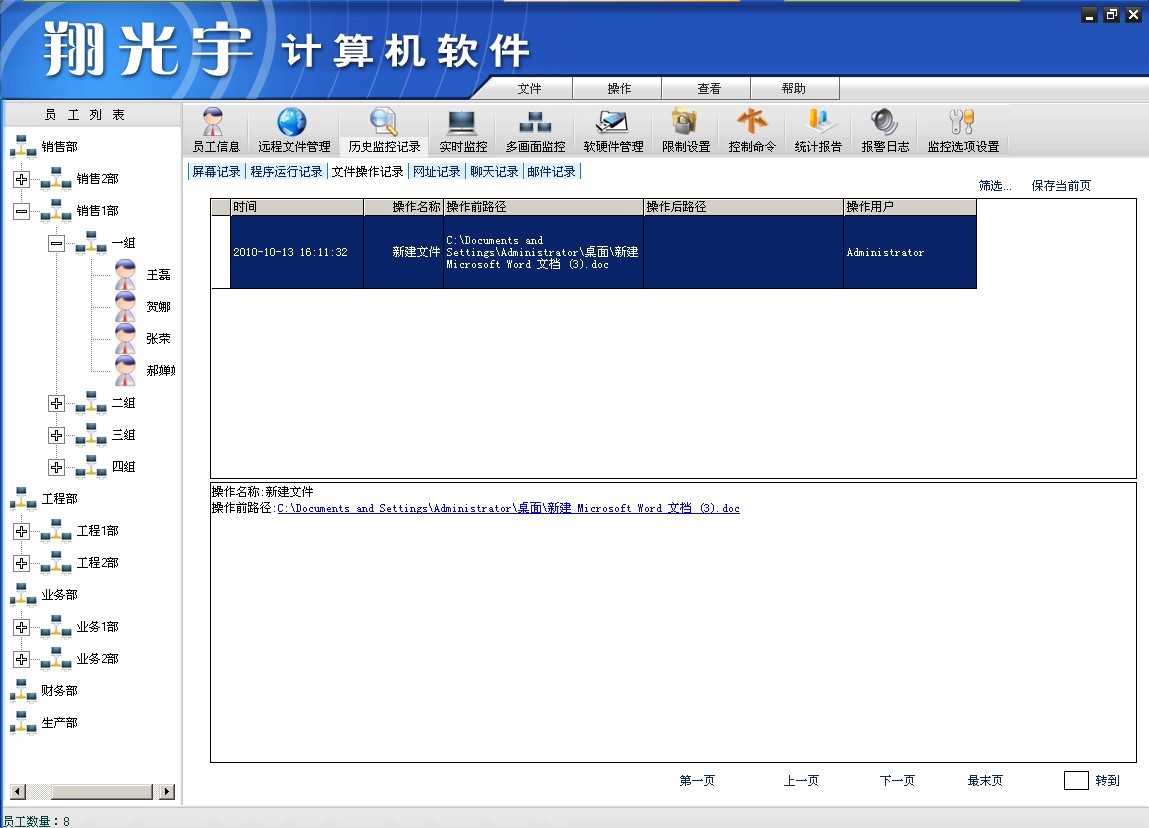Open the 文件 menu
Viewport: 1149px width, 828px height.
tap(529, 89)
